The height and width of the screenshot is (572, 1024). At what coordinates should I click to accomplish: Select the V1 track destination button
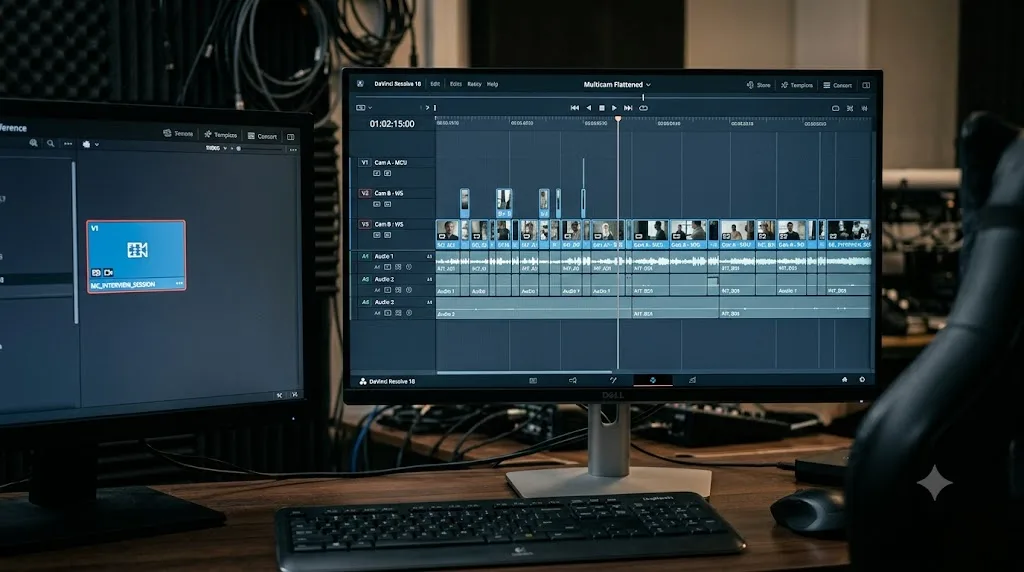(364, 163)
